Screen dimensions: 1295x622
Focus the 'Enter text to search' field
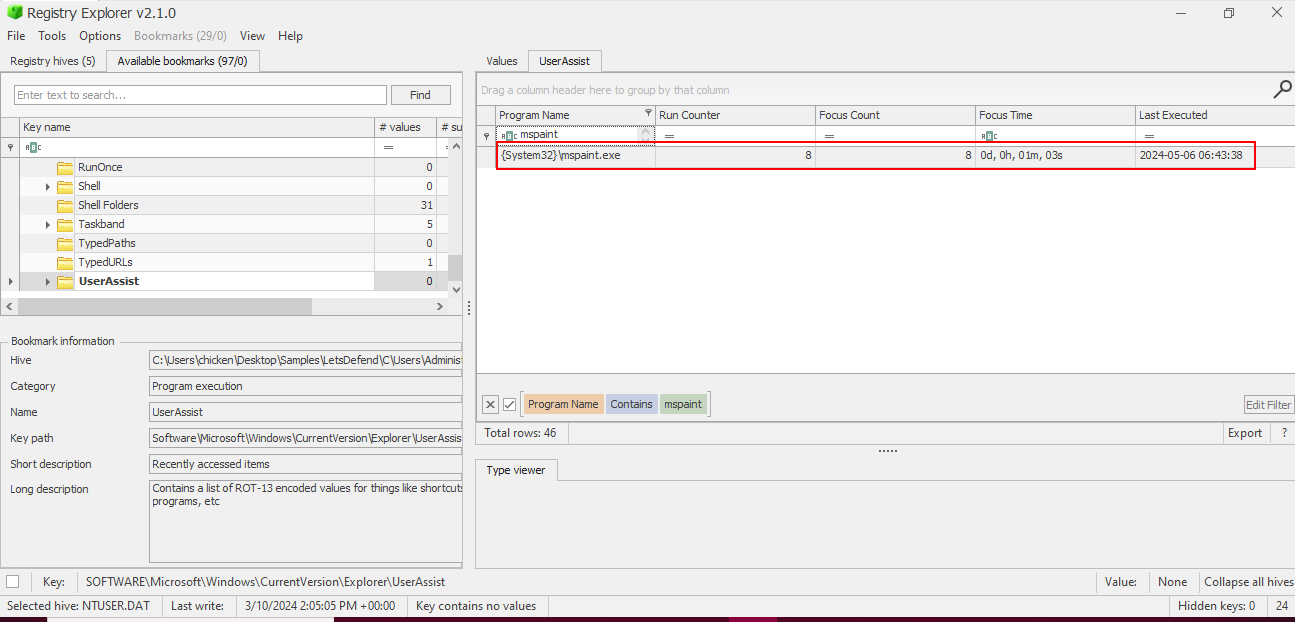(x=200, y=95)
